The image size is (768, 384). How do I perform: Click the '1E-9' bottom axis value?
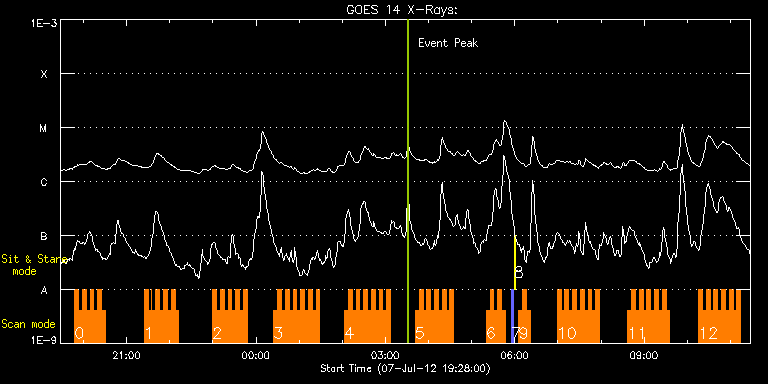pos(44,341)
